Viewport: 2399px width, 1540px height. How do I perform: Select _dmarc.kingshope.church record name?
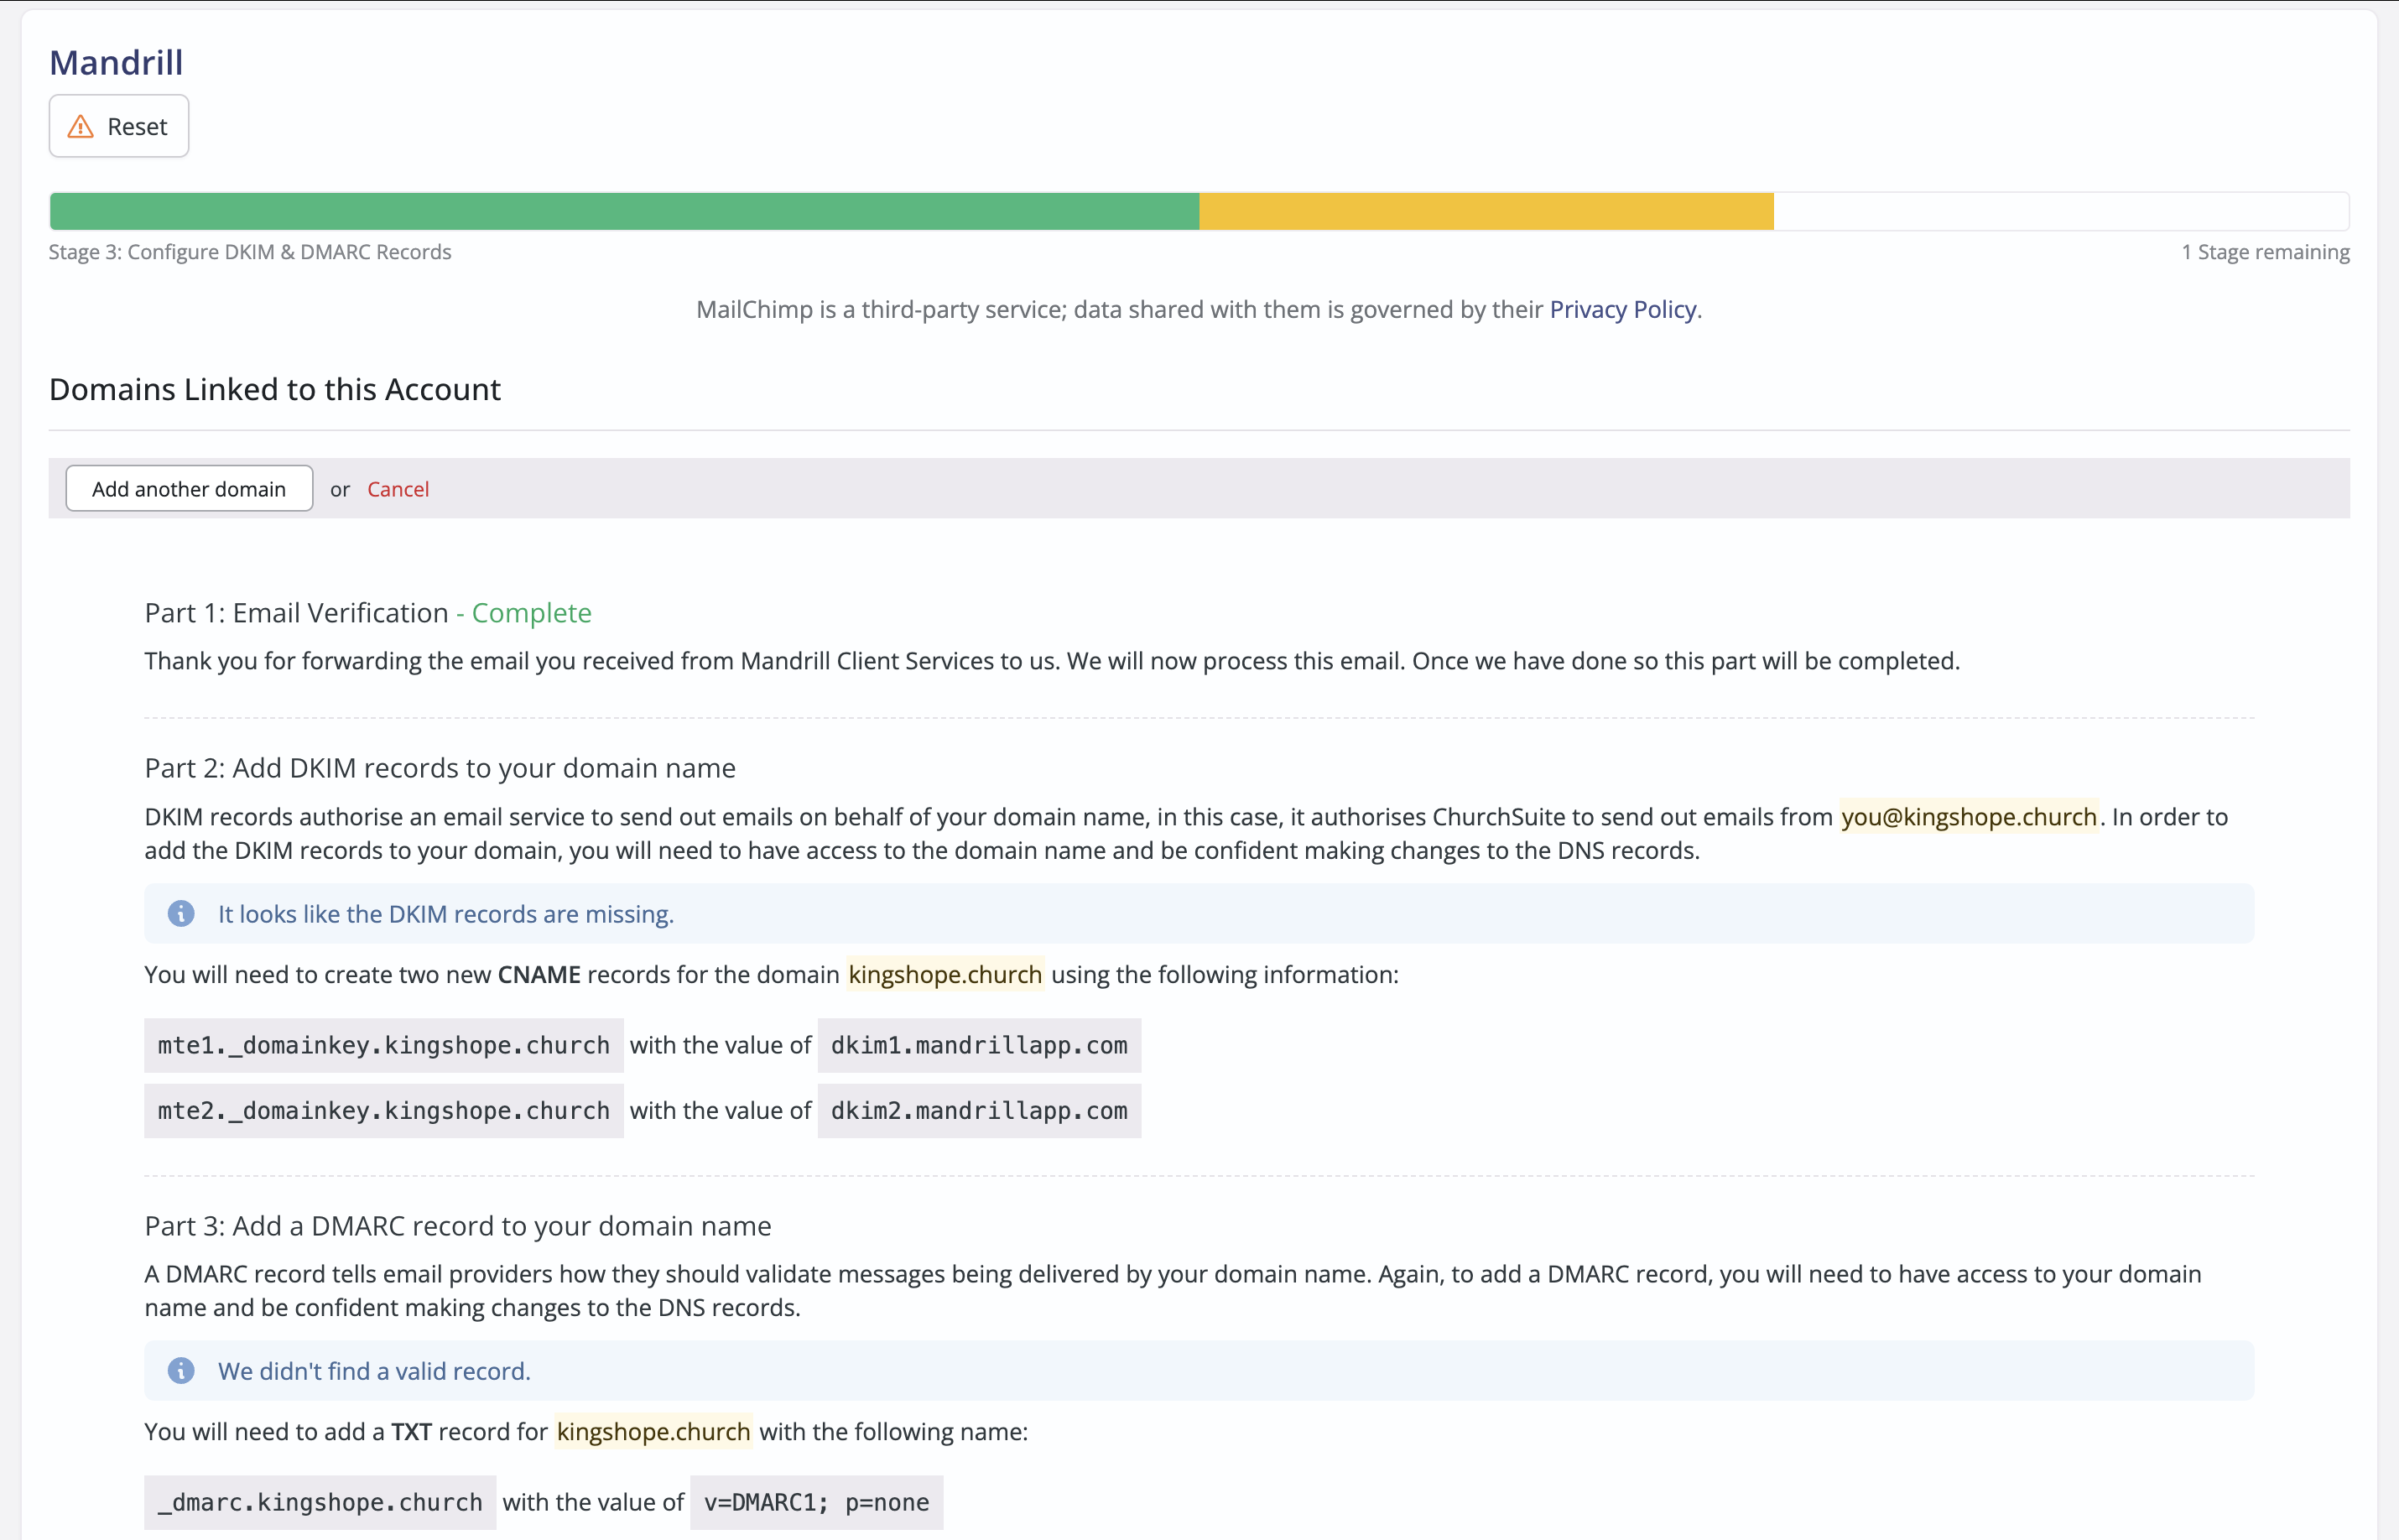coord(320,1502)
